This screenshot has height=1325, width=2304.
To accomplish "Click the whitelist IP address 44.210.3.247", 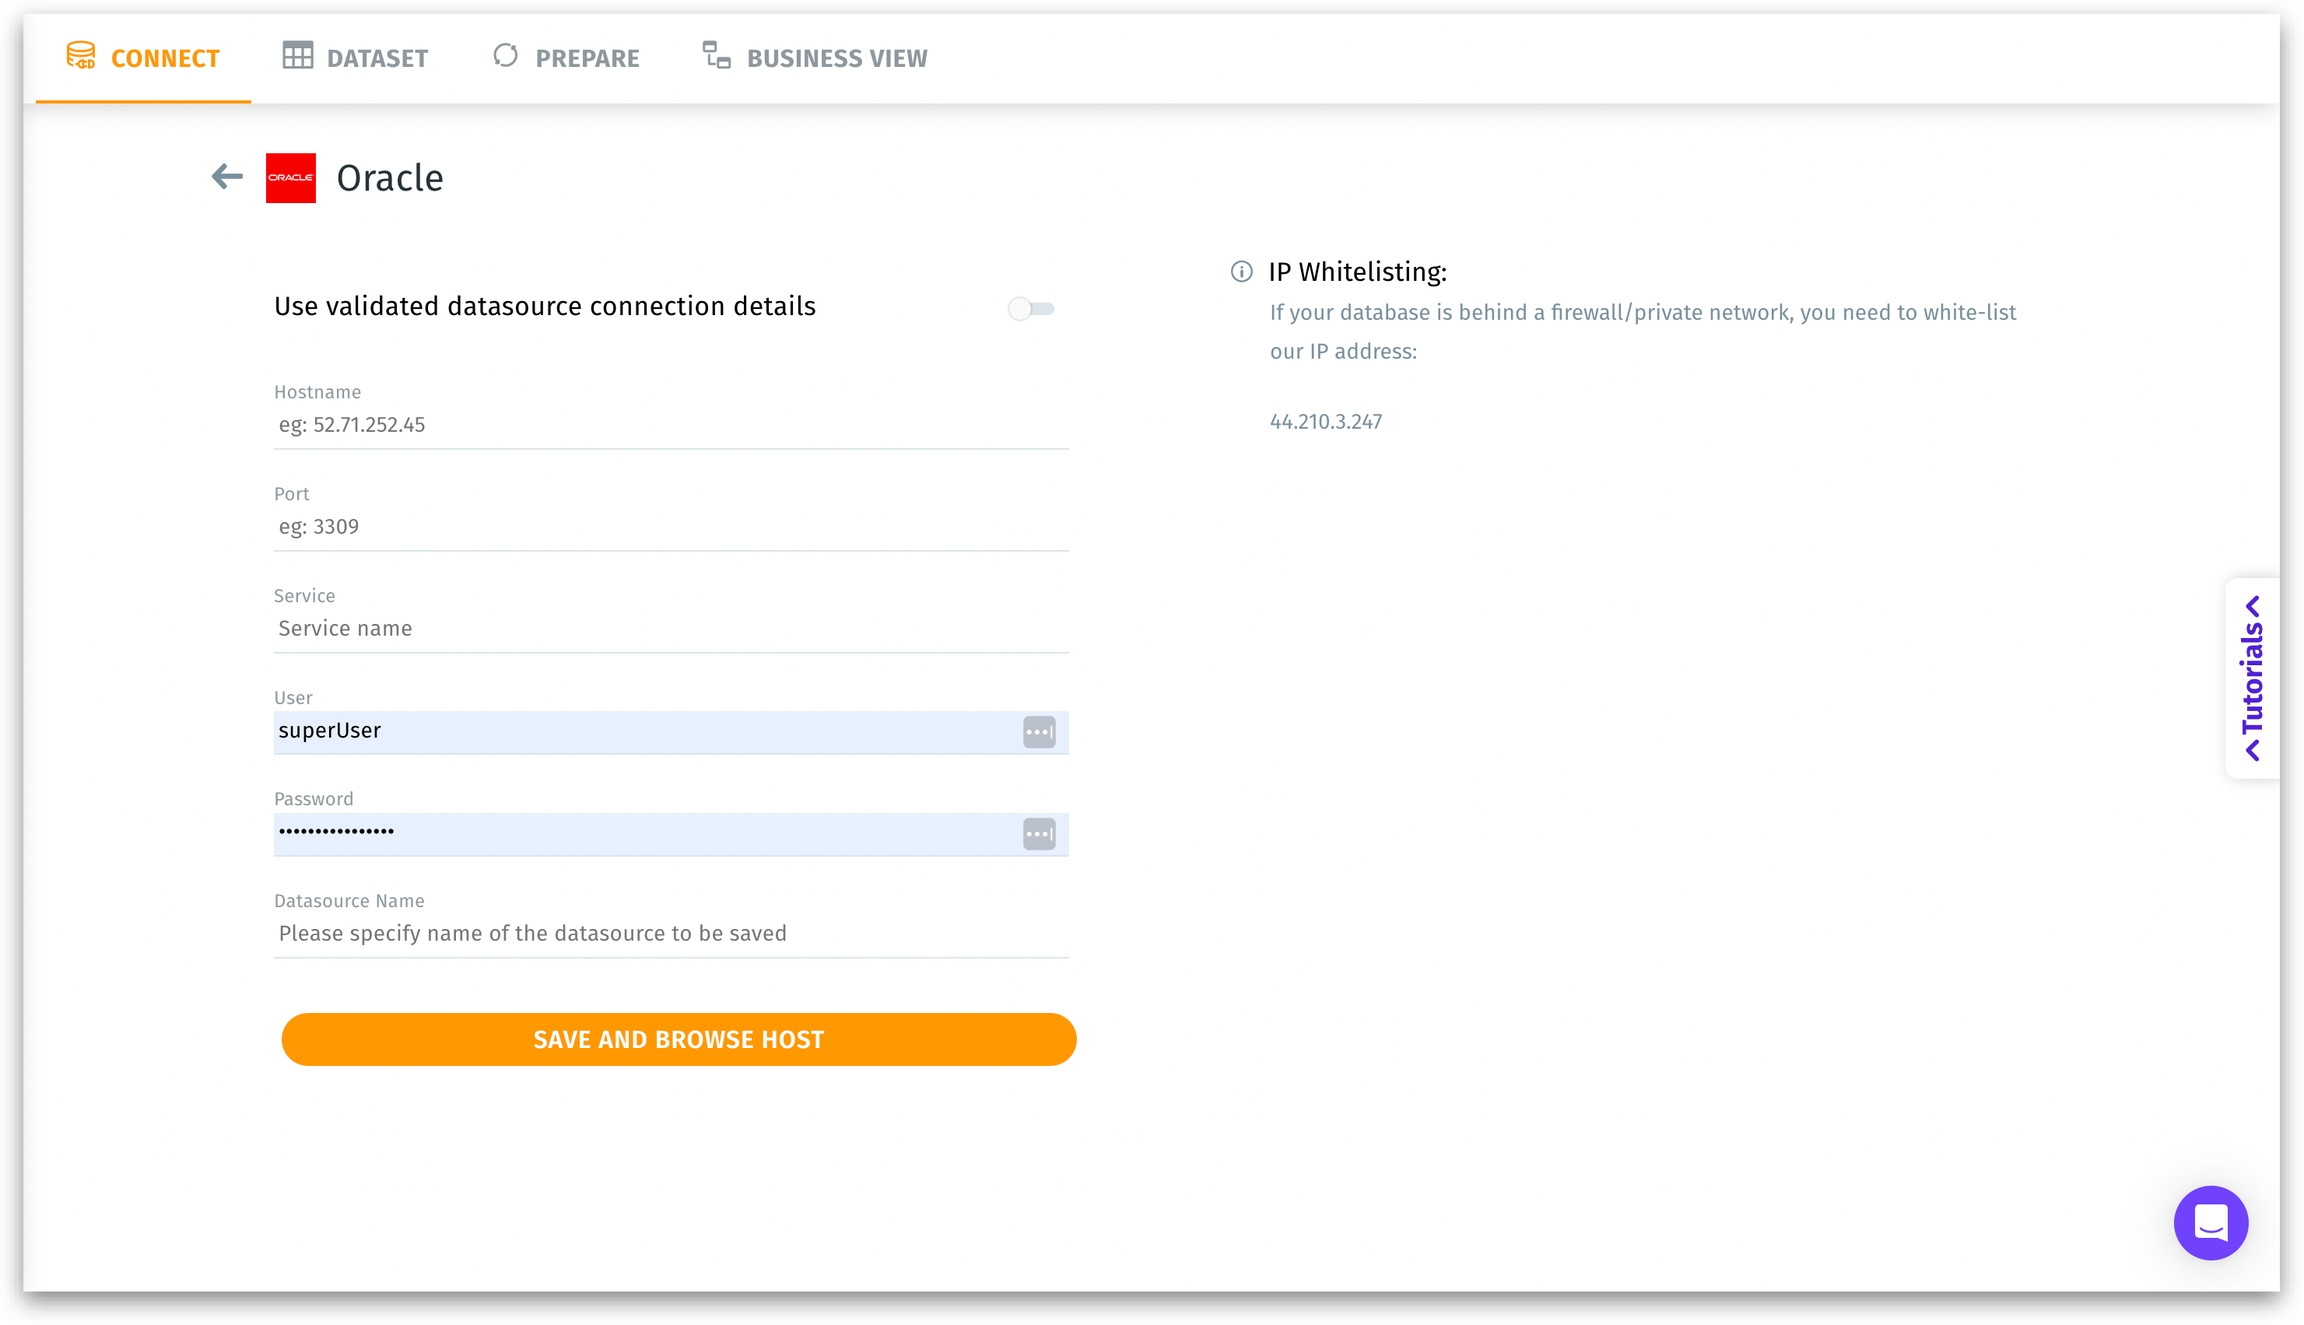I will (1325, 422).
